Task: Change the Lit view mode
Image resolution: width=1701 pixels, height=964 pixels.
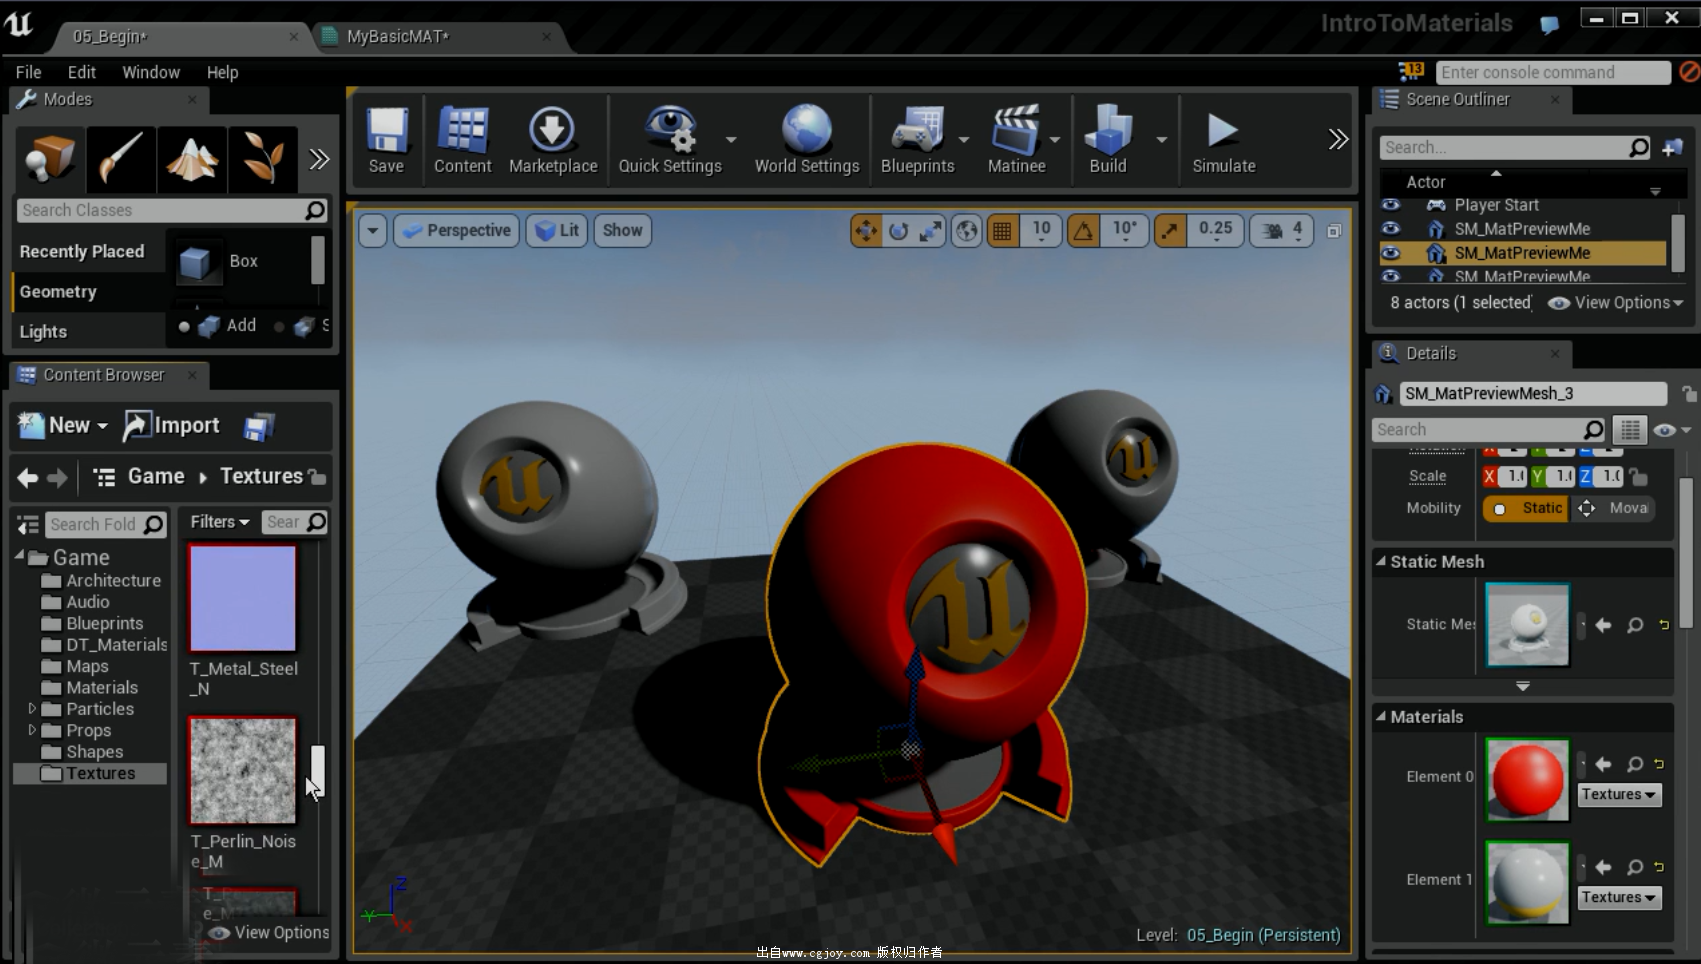Action: pyautogui.click(x=557, y=231)
